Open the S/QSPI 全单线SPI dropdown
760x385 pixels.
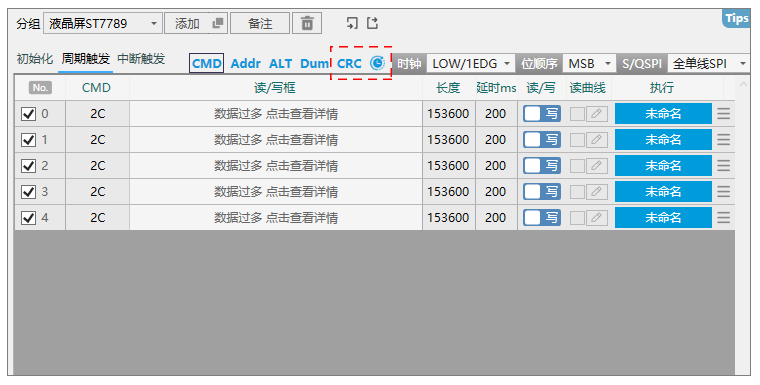pos(709,64)
